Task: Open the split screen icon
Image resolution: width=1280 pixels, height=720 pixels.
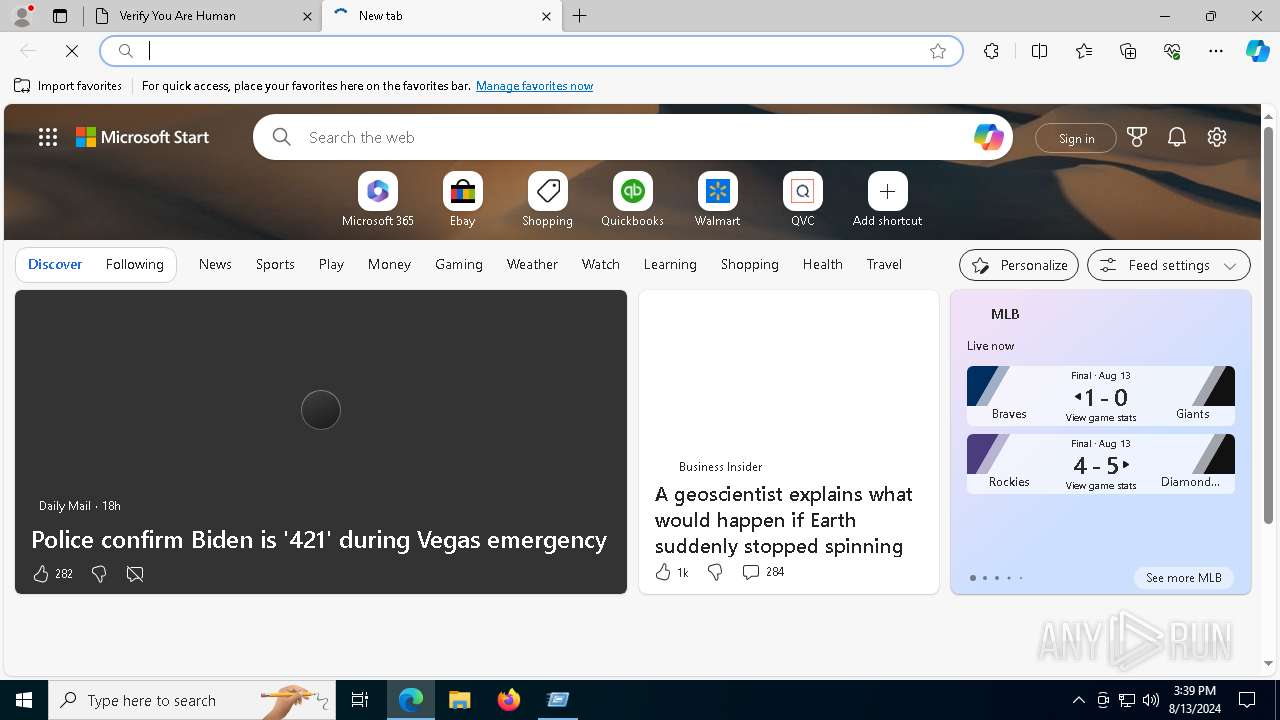Action: point(1039,51)
